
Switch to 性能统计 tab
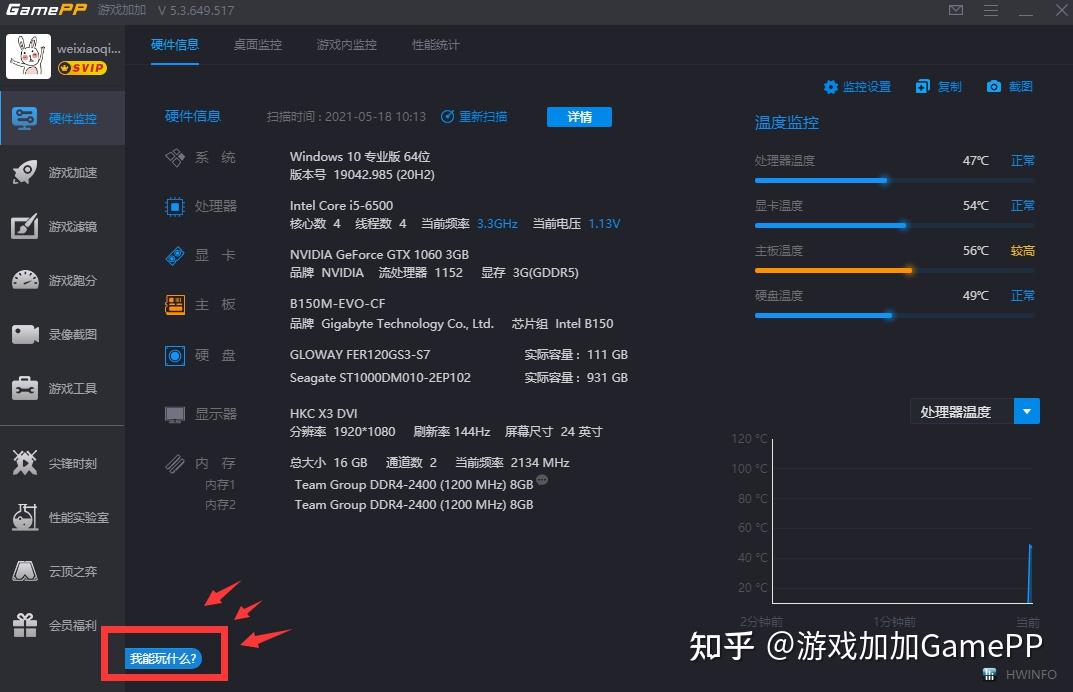[436, 44]
